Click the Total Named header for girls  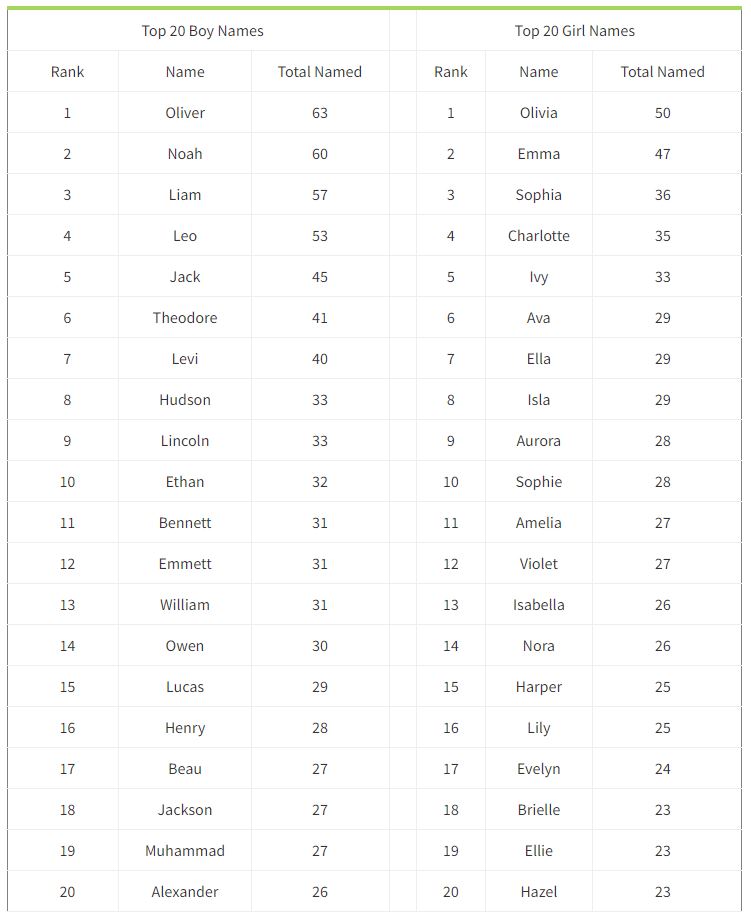coord(663,72)
